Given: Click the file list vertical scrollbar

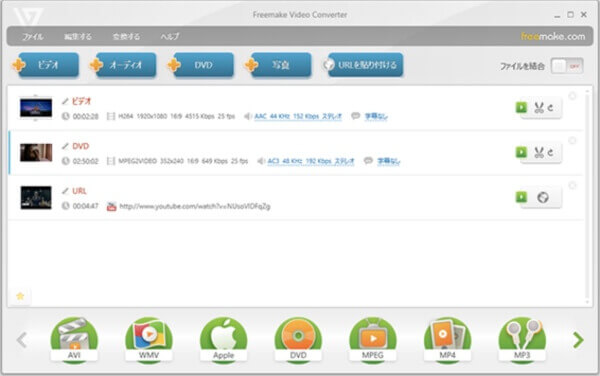Looking at the screenshot, I should 588,196.
